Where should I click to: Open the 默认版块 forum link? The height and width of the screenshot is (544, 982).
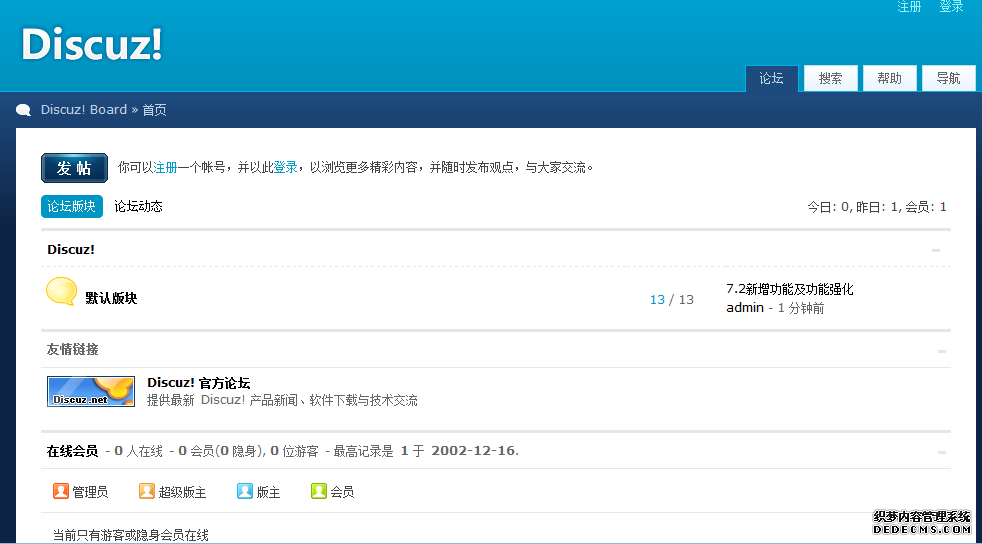click(111, 298)
